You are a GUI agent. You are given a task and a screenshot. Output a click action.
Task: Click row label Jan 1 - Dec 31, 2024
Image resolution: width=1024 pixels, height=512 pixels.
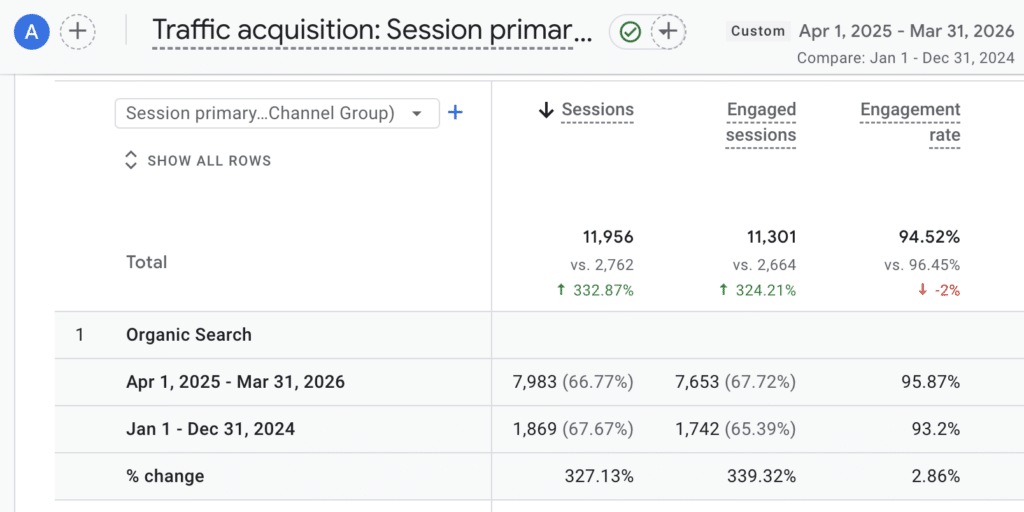coord(210,429)
